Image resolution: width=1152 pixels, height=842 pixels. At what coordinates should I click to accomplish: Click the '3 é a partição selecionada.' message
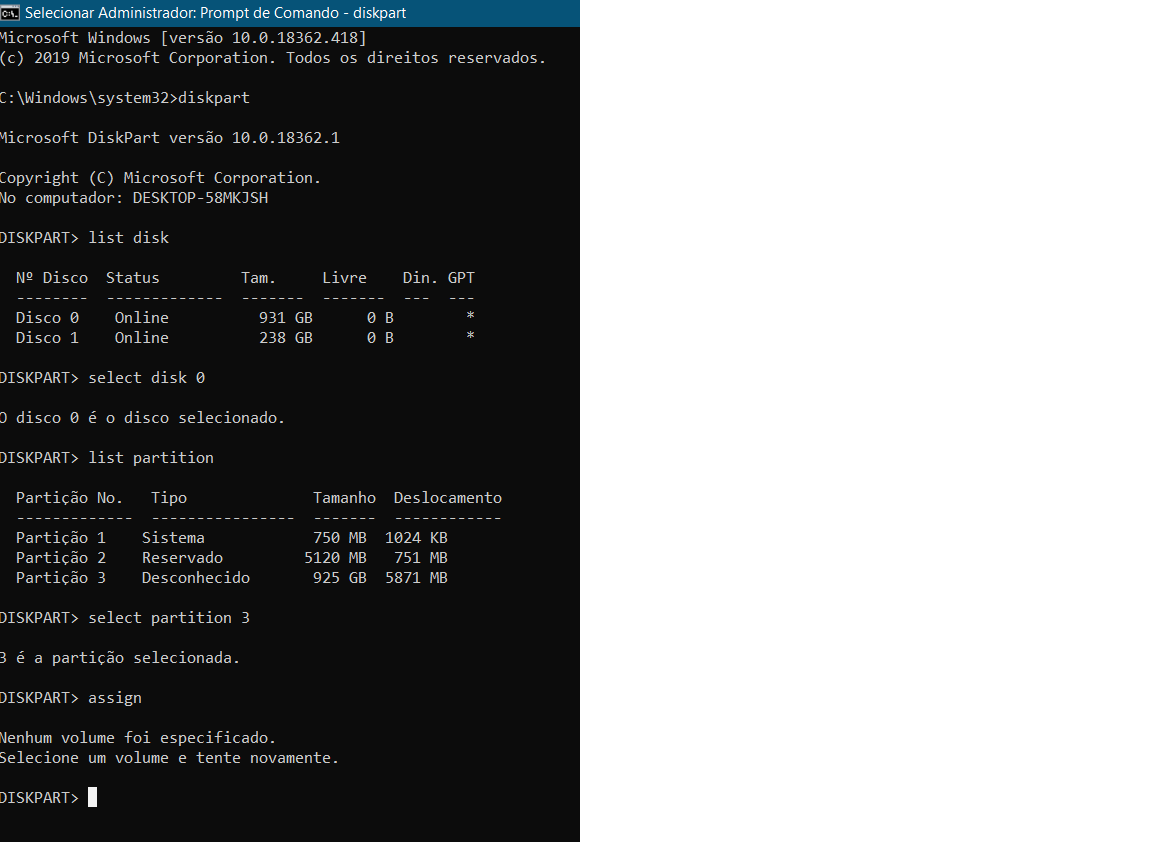[x=120, y=658]
